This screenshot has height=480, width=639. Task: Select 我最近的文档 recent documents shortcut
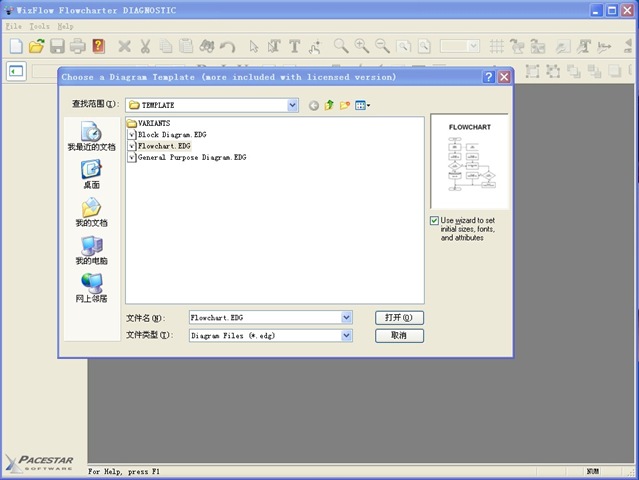[91, 136]
